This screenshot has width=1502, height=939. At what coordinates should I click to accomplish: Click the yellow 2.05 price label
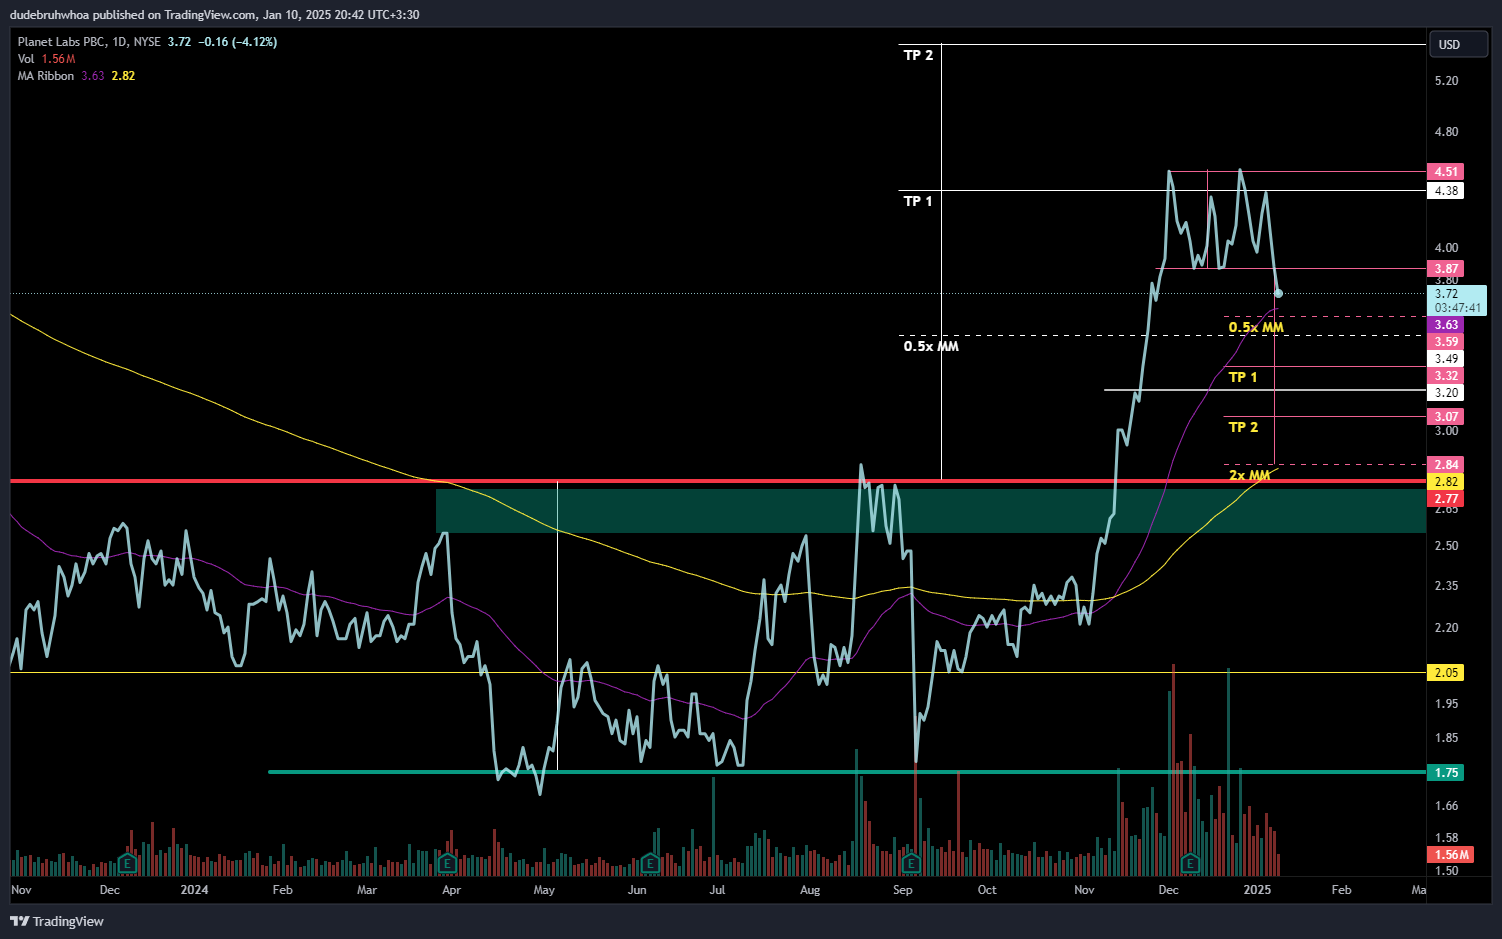click(x=1446, y=673)
